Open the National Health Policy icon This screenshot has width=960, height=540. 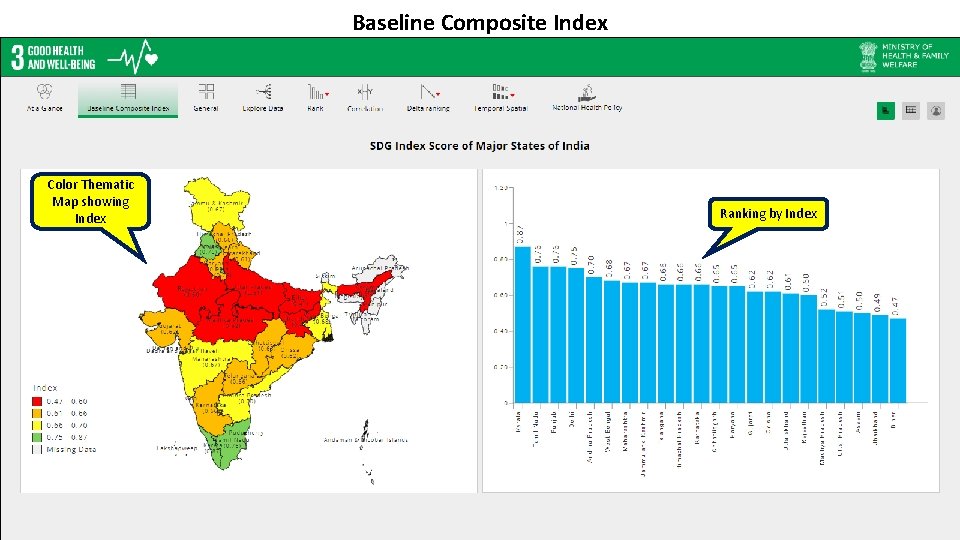coord(587,92)
